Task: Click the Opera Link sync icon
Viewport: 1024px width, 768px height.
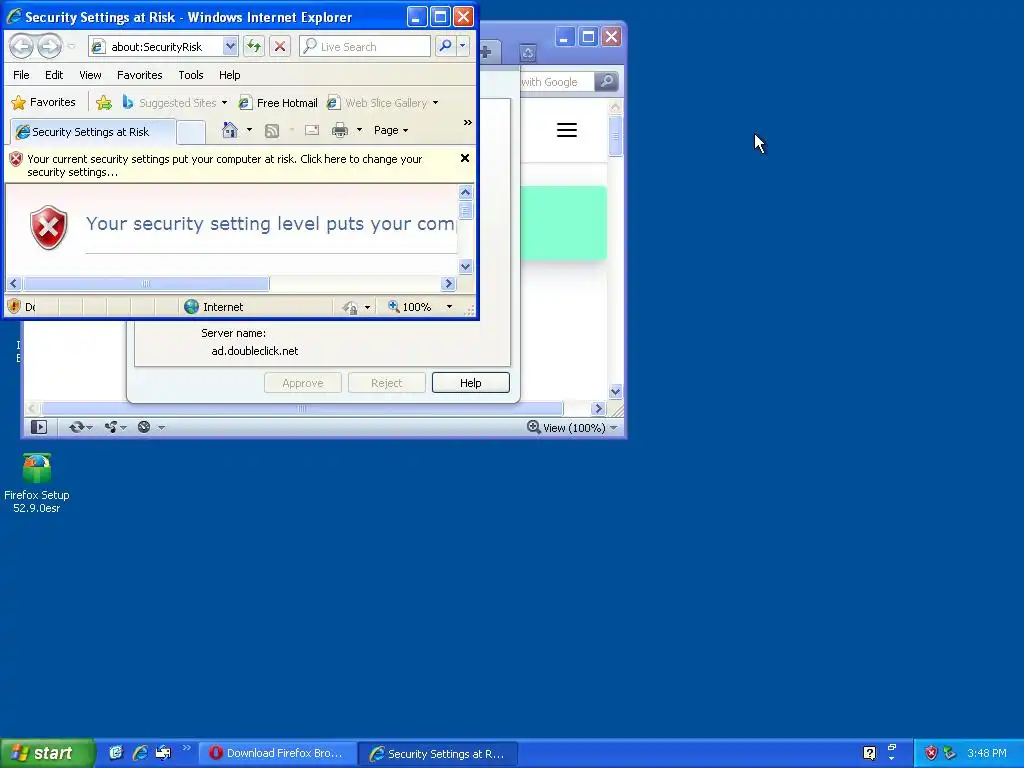Action: click(76, 427)
